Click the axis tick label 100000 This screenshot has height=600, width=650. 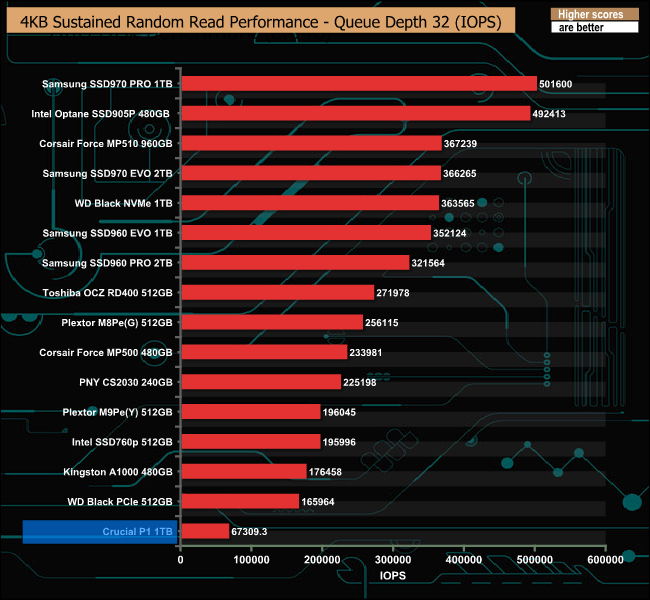[x=251, y=560]
